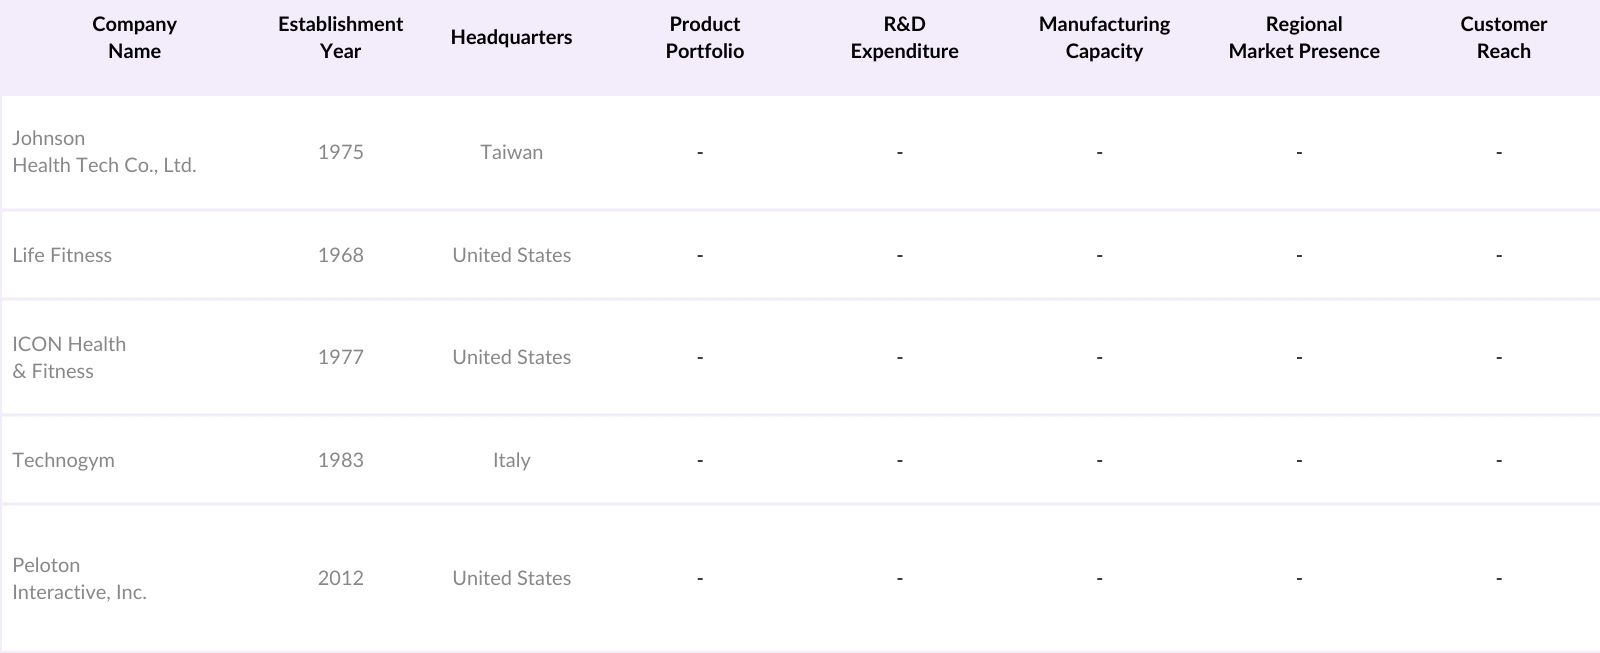Click the R&D Expenditure column header
Viewport: 1600px width, 653px height.
(904, 38)
